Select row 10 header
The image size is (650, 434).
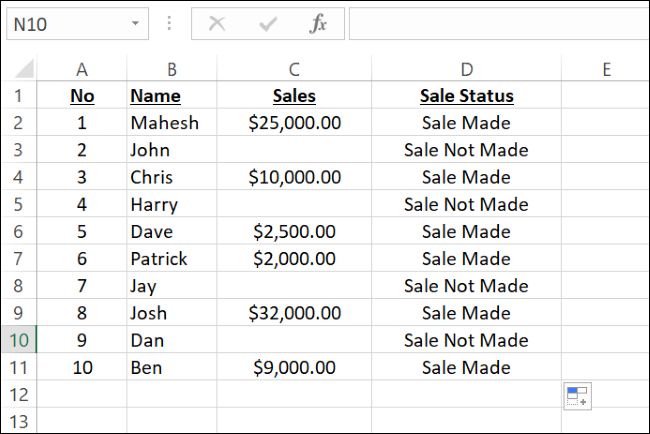pos(19,340)
